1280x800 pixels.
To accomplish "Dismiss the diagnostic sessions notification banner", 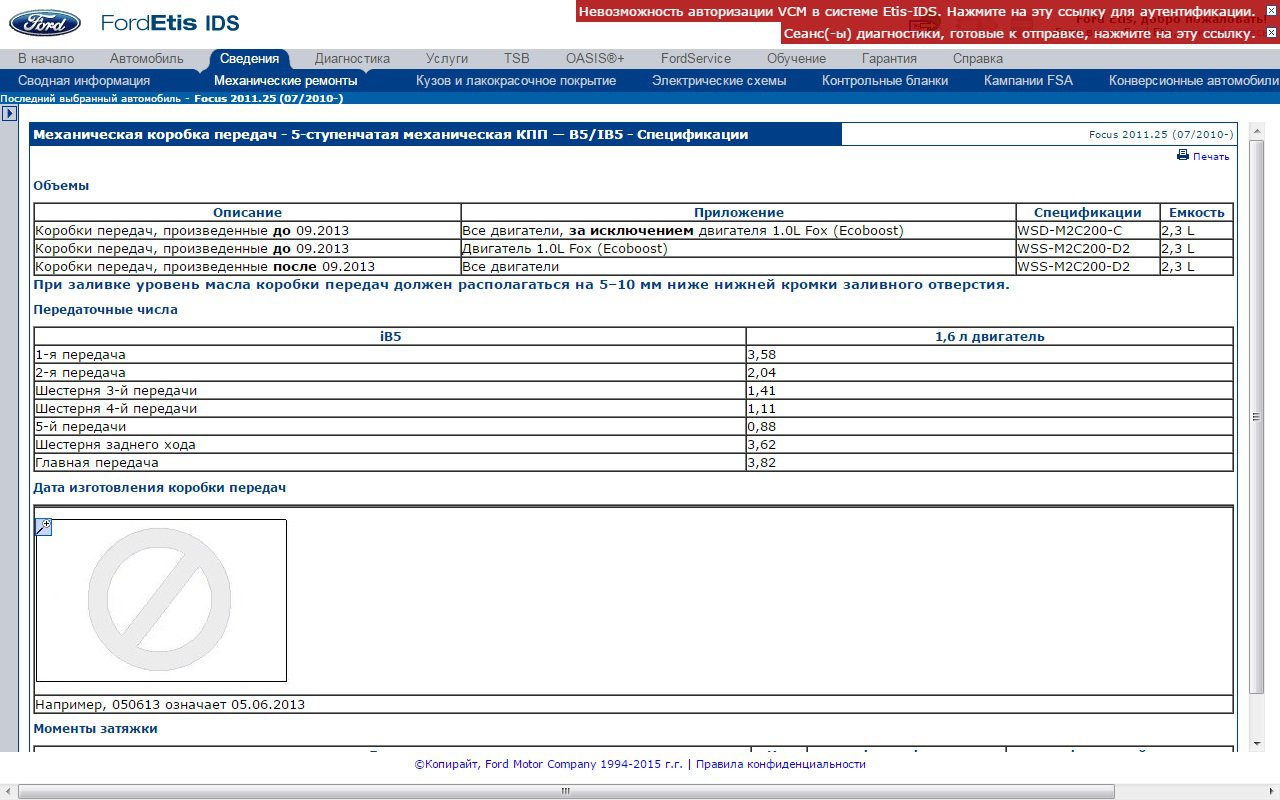I will pos(1271,33).
